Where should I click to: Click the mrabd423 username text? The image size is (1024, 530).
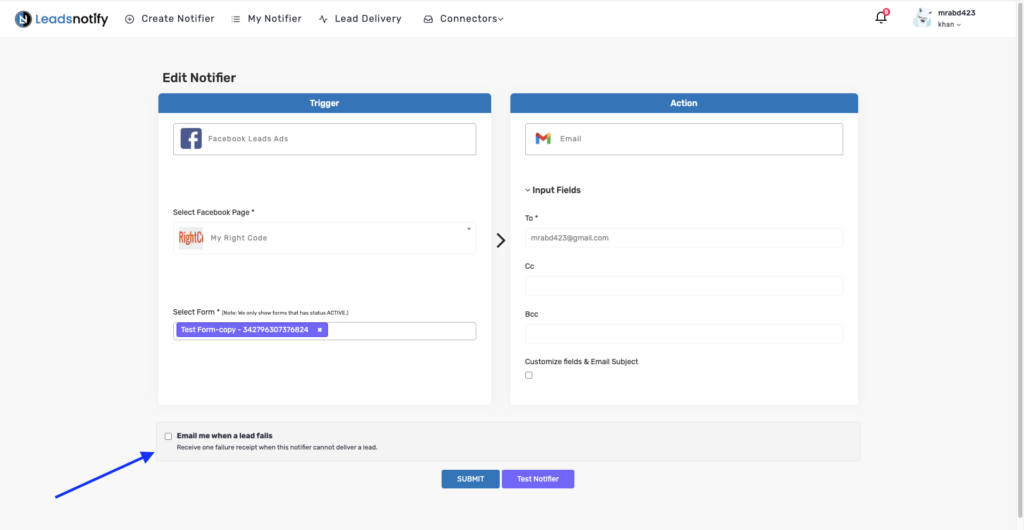point(957,12)
